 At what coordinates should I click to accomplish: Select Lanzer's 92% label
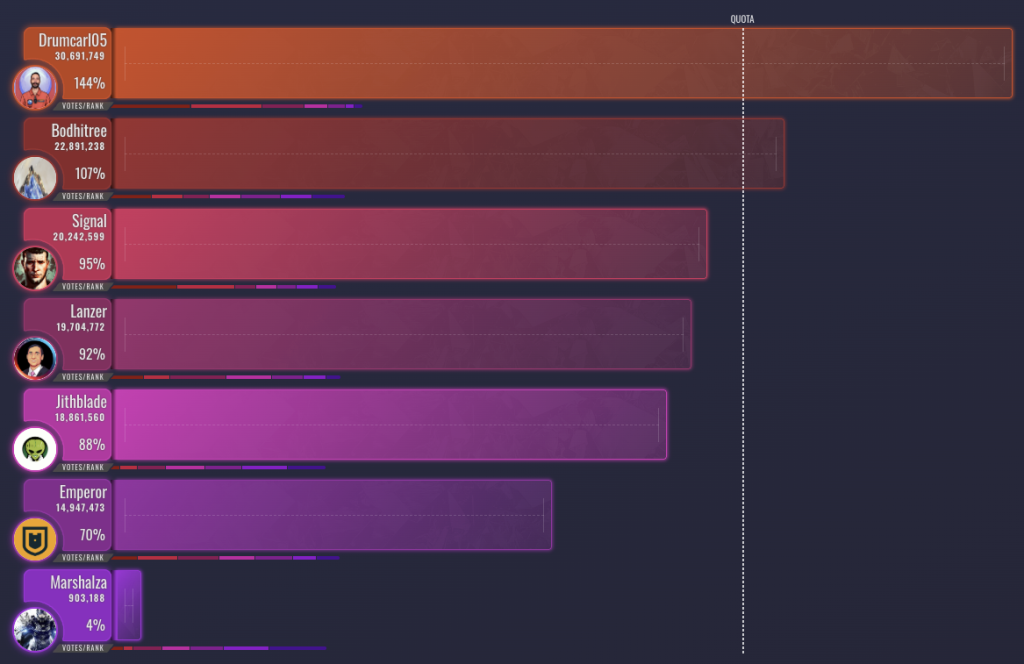93,355
